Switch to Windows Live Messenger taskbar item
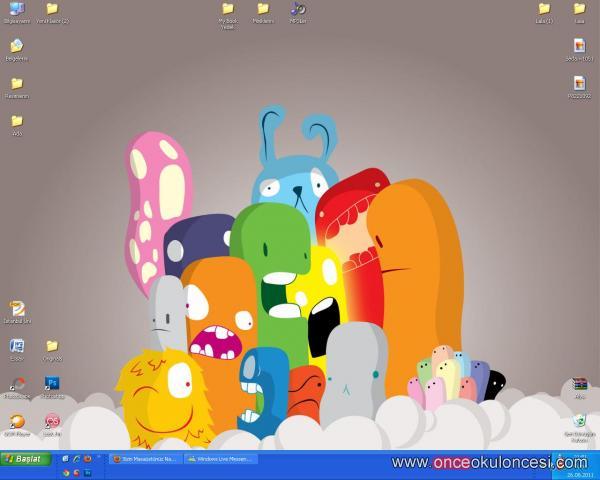This screenshot has height=480, width=600. pyautogui.click(x=221, y=459)
